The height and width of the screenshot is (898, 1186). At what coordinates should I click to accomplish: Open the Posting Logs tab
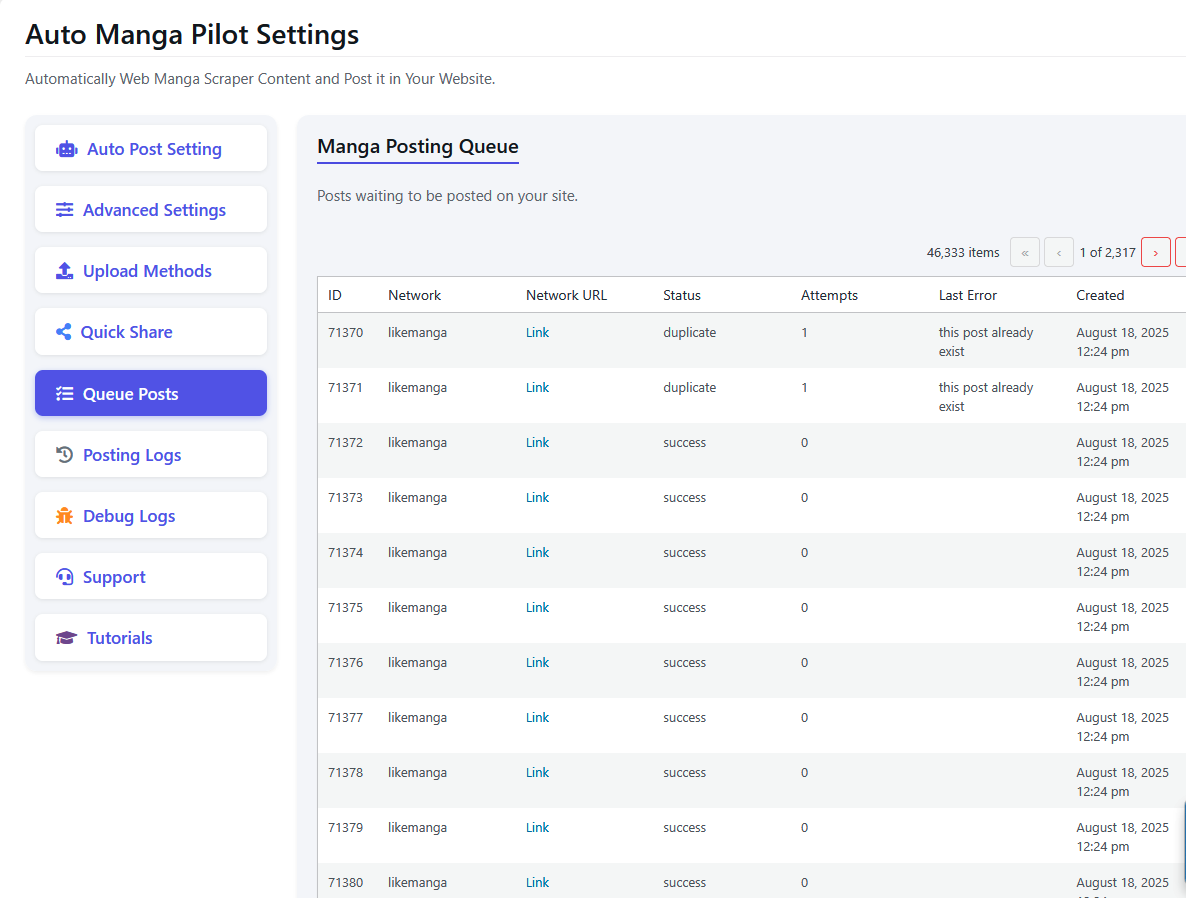(132, 455)
